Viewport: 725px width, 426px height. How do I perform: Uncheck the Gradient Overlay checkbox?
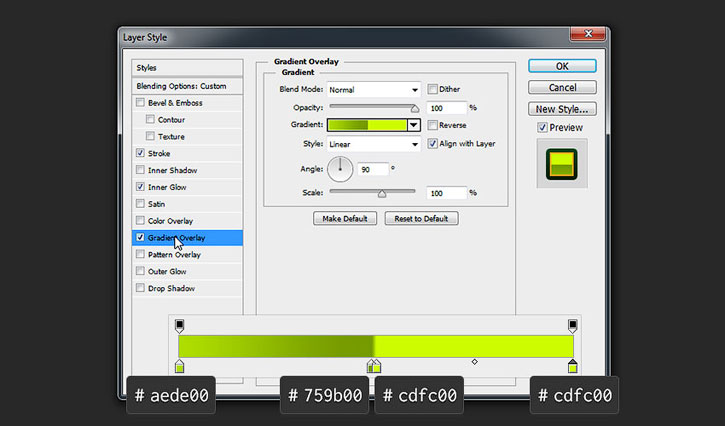[x=140, y=237]
